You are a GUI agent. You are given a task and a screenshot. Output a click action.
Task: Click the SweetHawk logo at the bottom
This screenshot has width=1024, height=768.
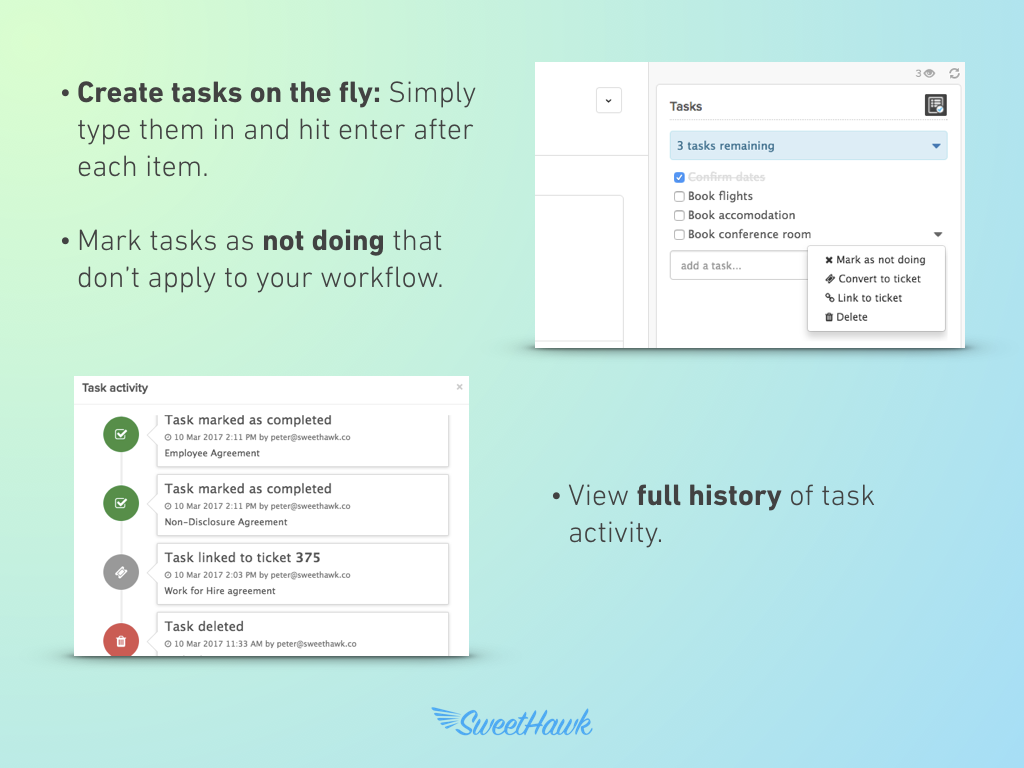512,722
